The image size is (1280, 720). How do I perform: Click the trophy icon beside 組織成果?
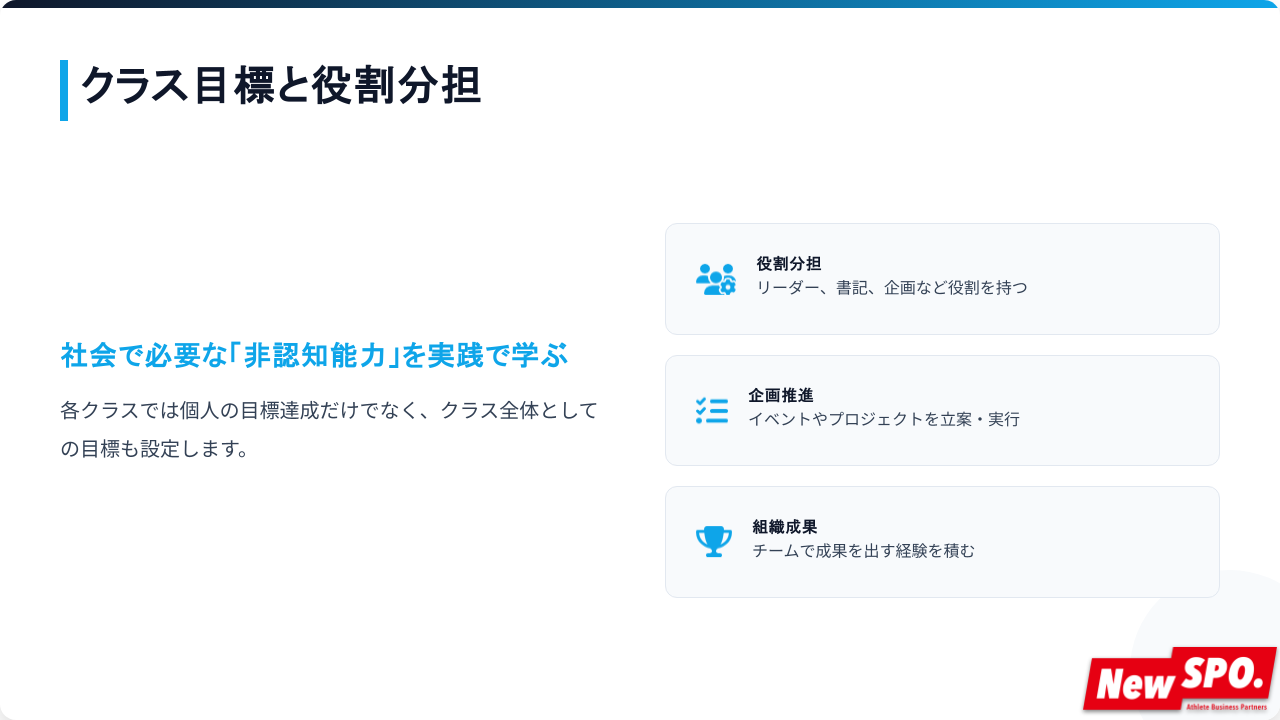(714, 542)
